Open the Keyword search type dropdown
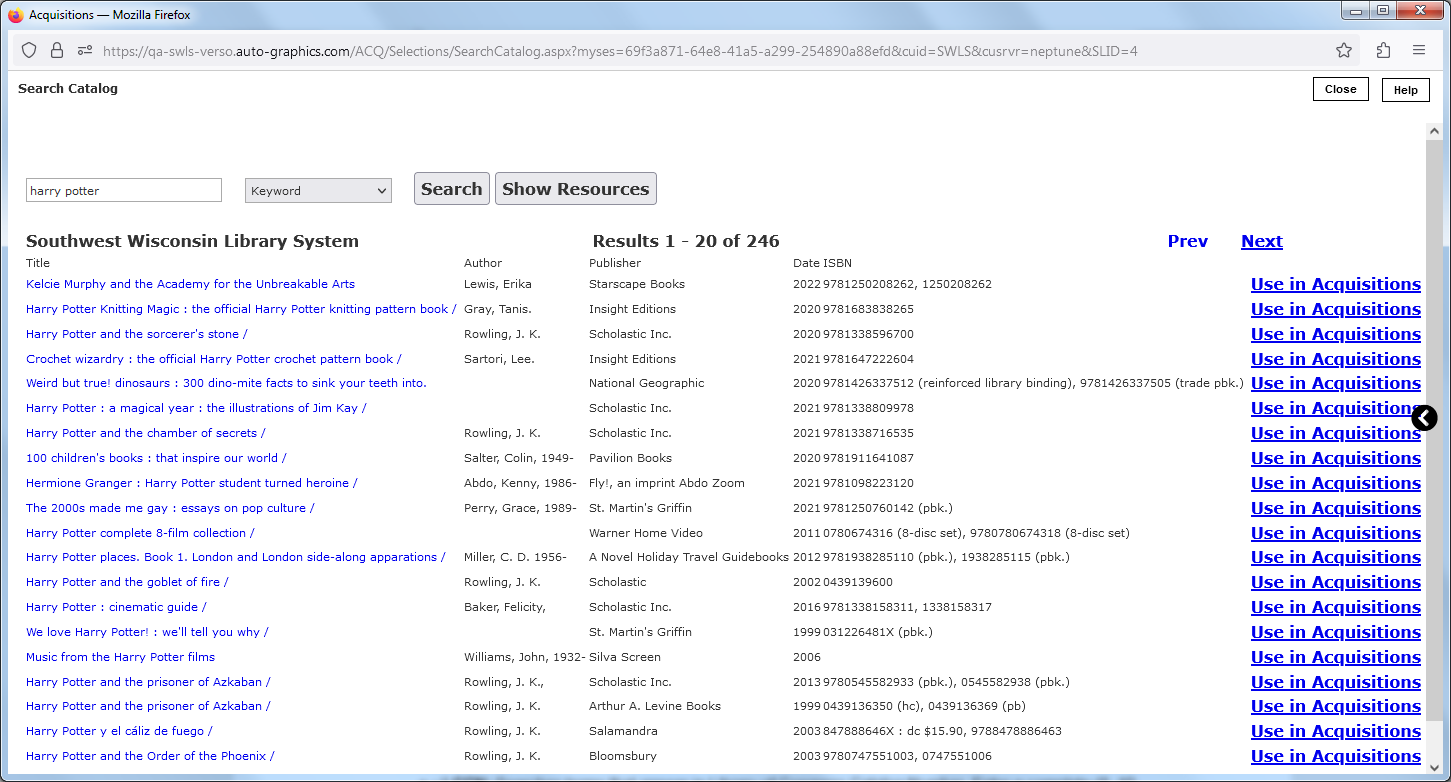This screenshot has height=782, width=1451. pyautogui.click(x=318, y=190)
